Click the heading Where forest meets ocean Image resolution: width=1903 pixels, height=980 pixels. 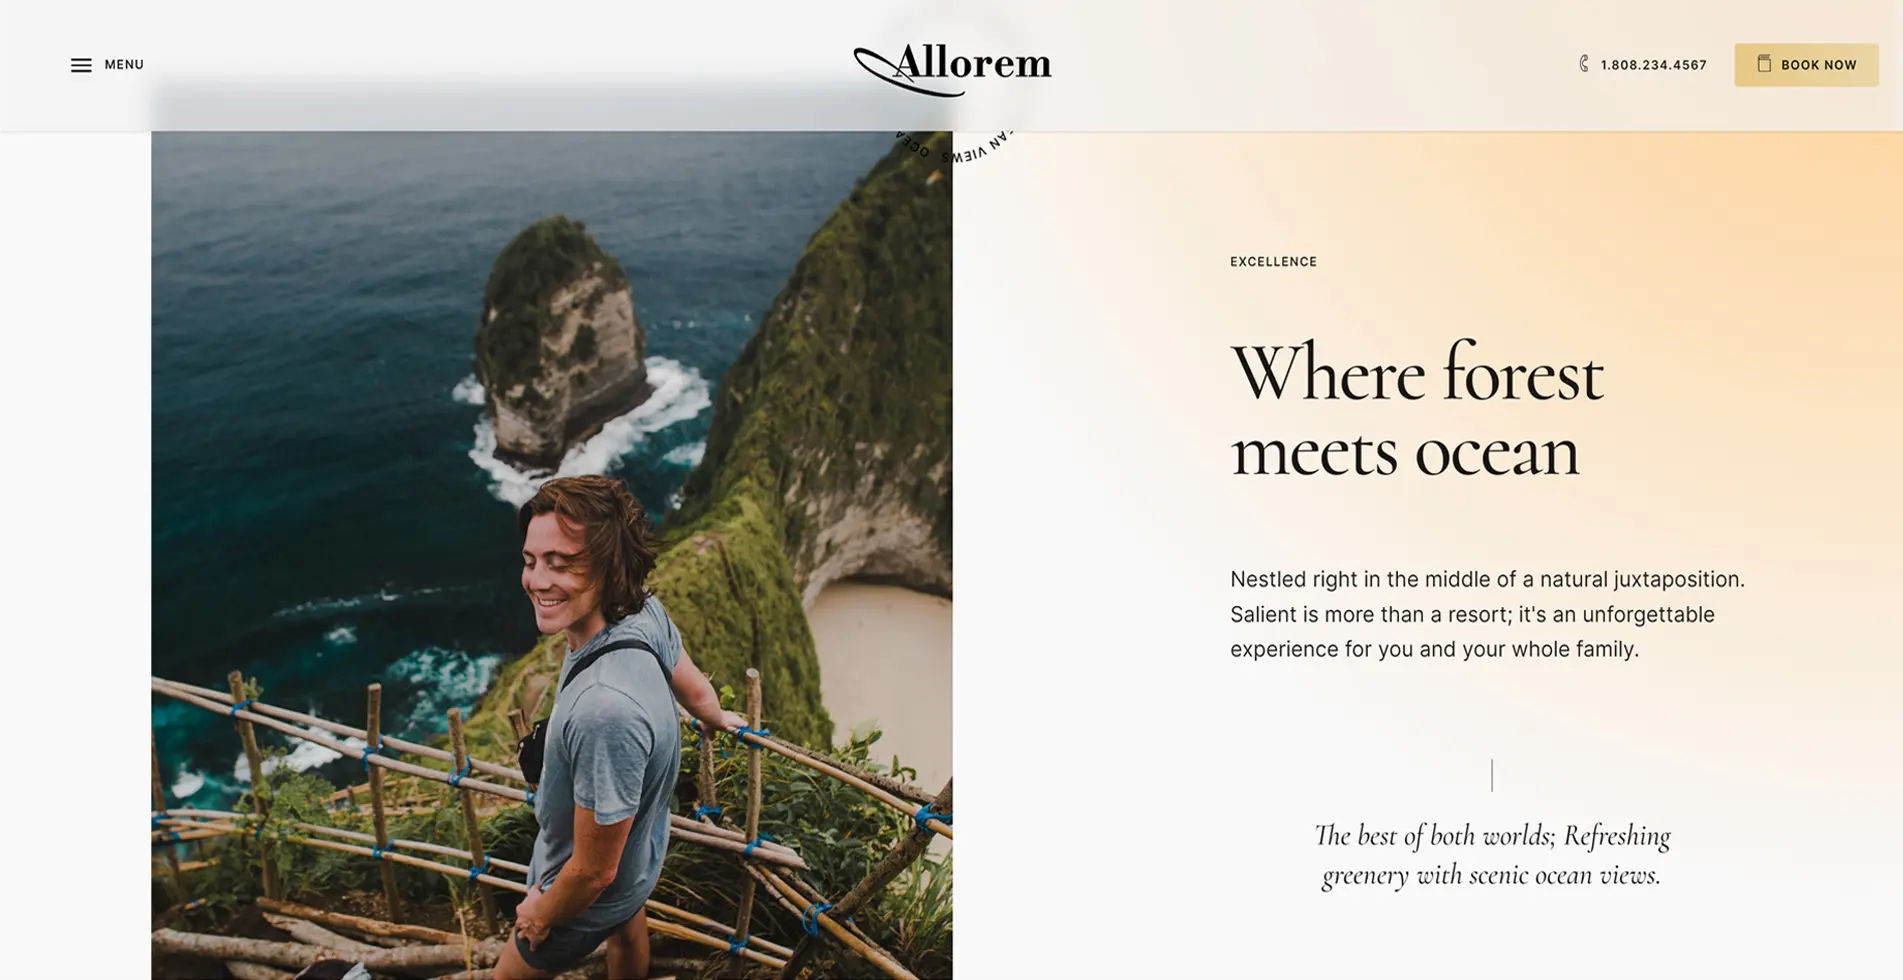(x=1416, y=411)
